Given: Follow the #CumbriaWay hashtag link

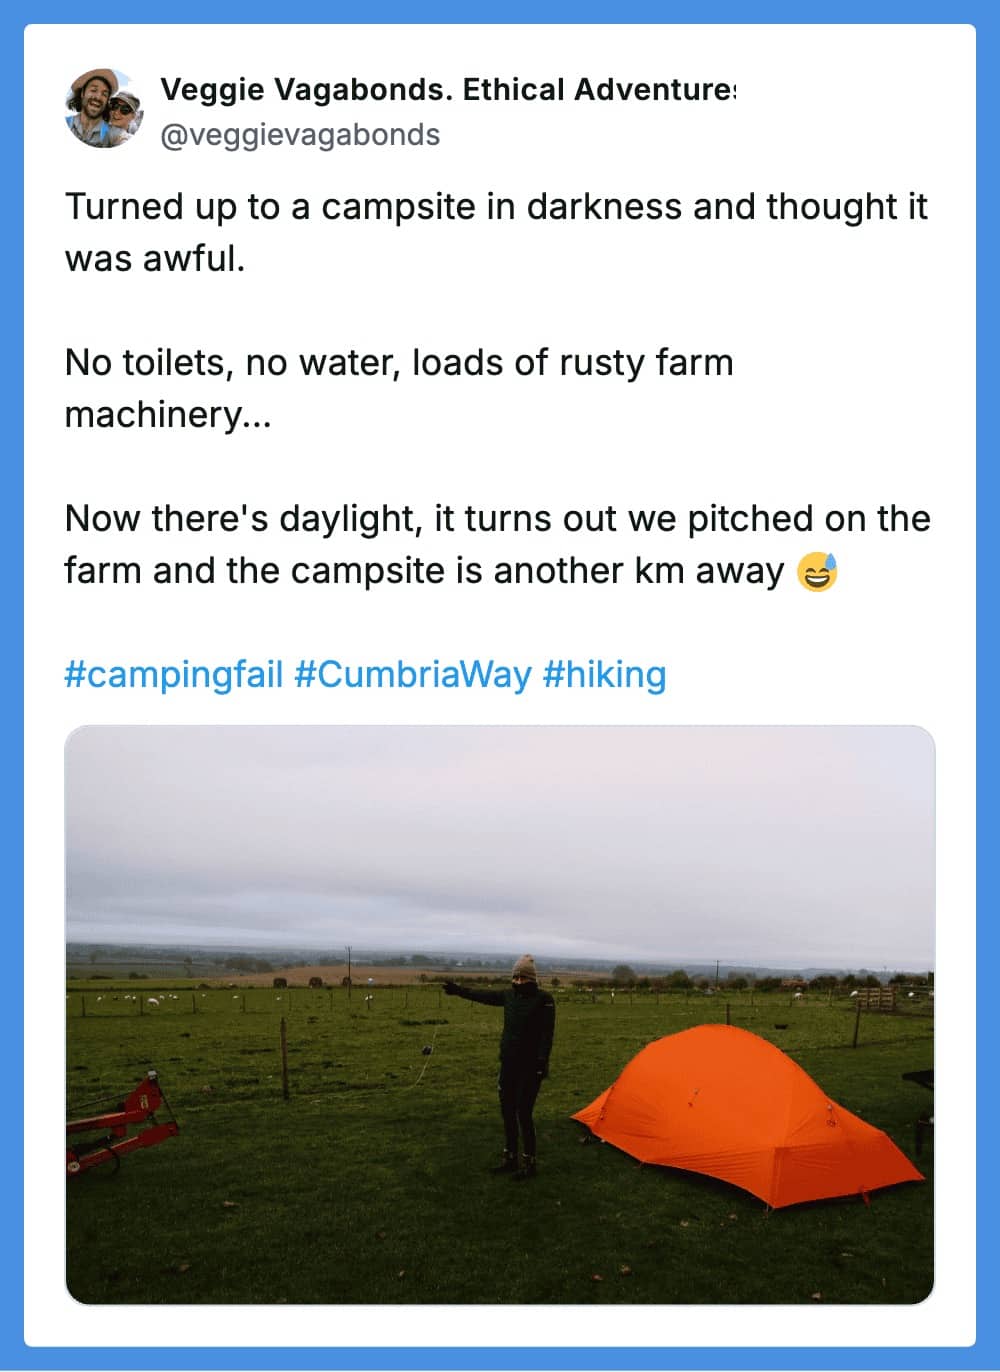Looking at the screenshot, I should 412,674.
